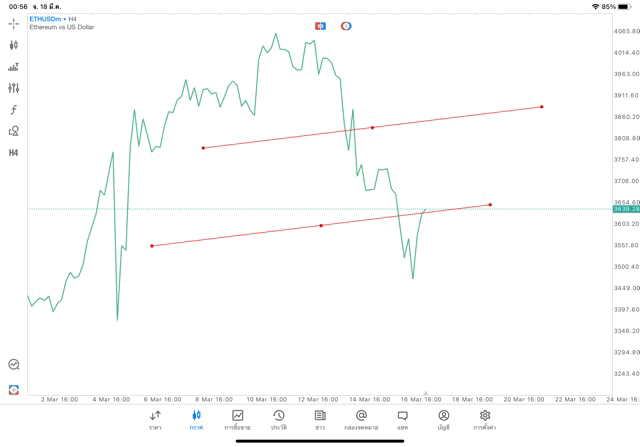
Task: Switch to the การซื้อขาย (Trade) tab
Action: (x=238, y=419)
